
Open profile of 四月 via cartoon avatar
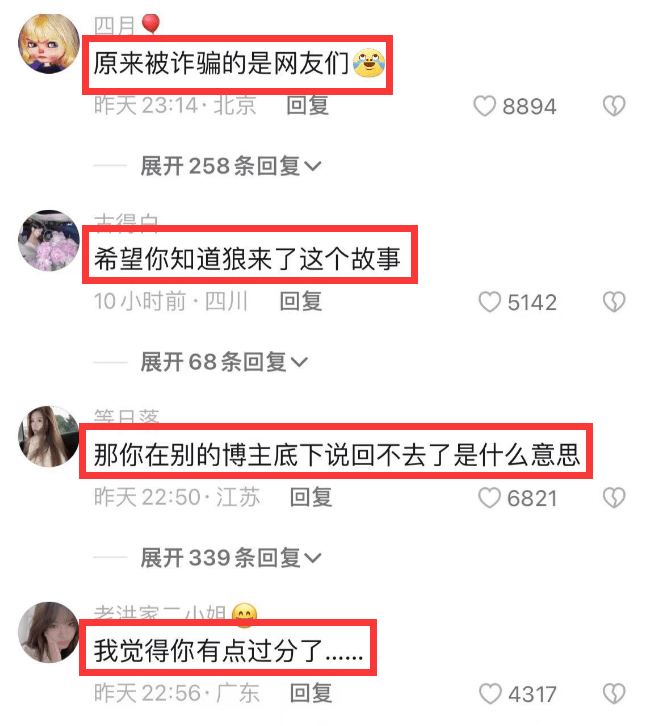[49, 44]
